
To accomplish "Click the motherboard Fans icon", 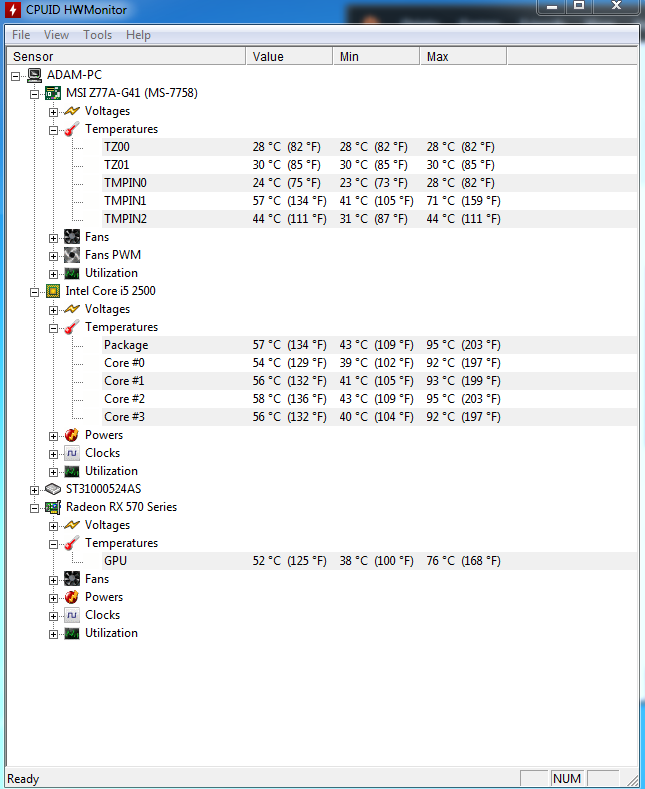I will pos(72,237).
